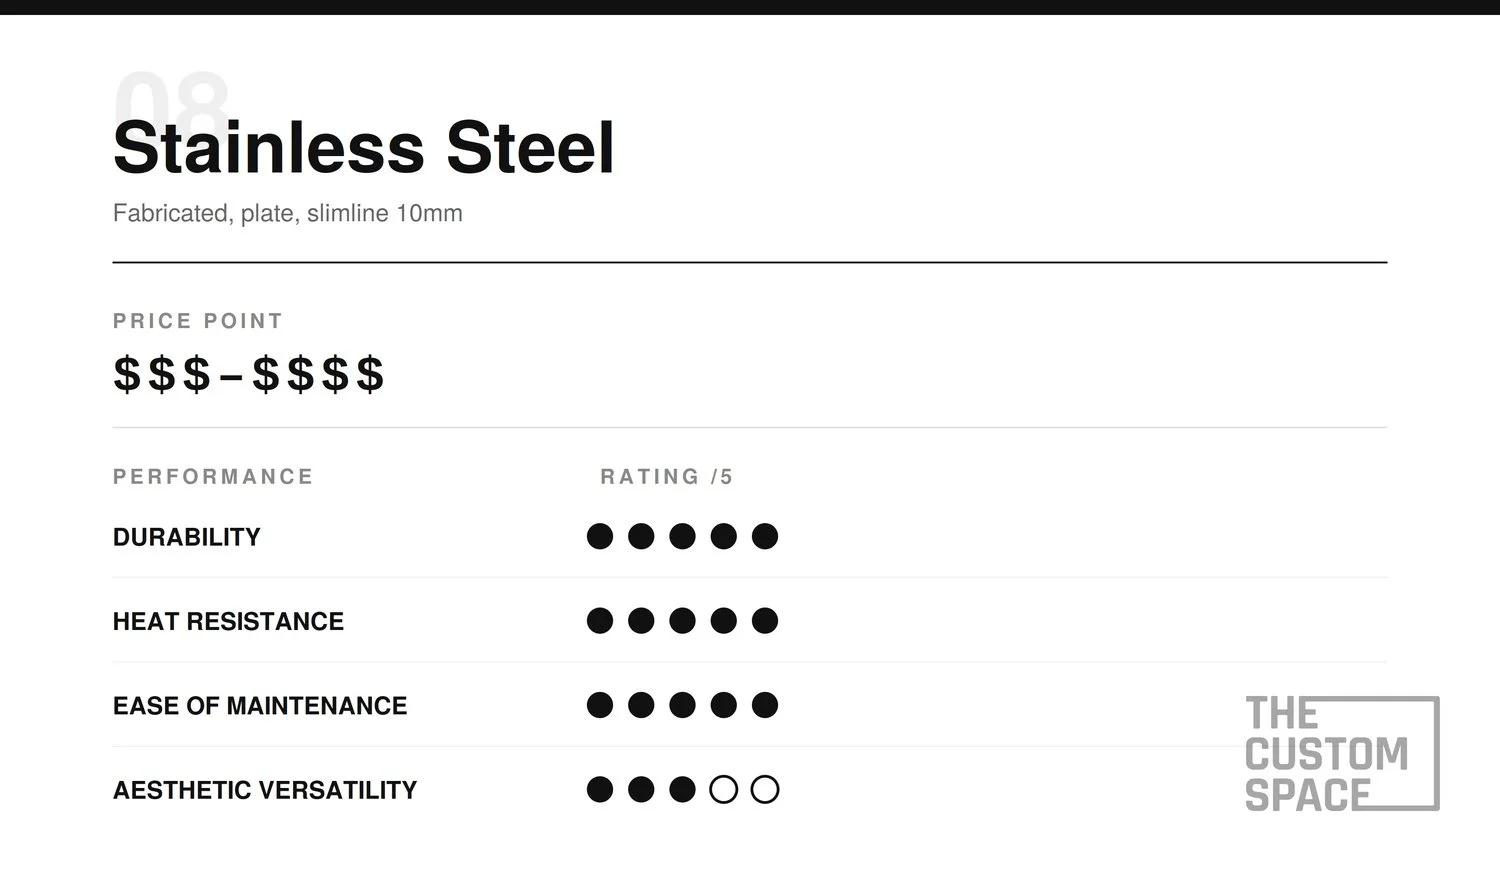Select first filled dot in Durability rating
The image size is (1500, 870).
pos(600,537)
